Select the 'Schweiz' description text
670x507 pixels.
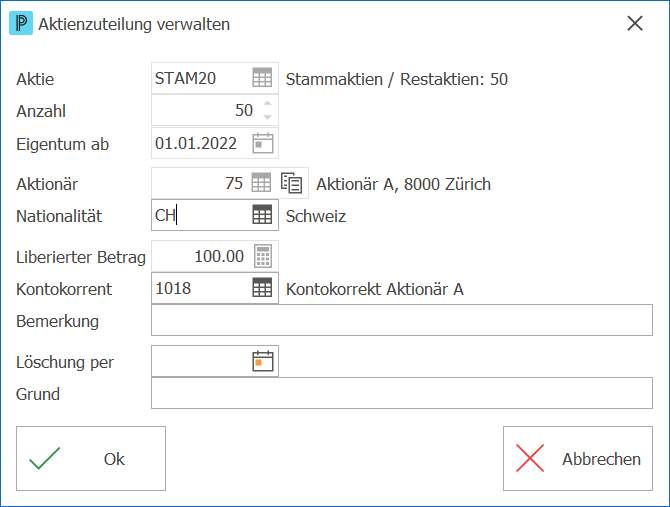point(316,216)
